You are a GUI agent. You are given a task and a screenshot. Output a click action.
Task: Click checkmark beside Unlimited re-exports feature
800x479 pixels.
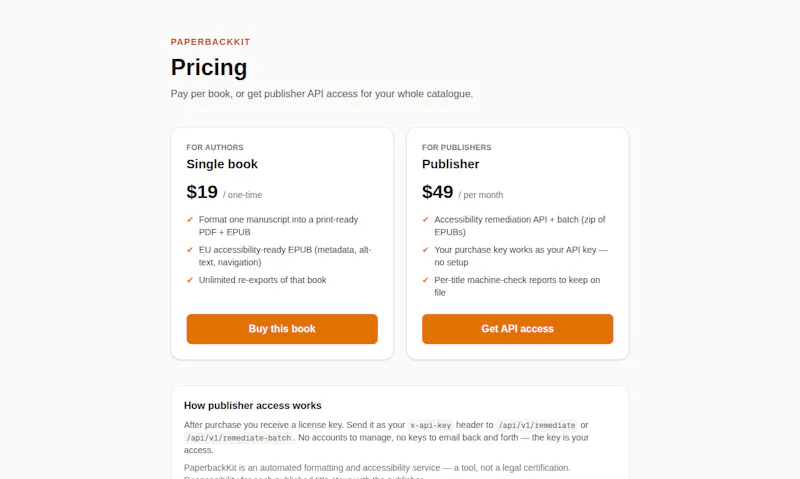pos(190,280)
